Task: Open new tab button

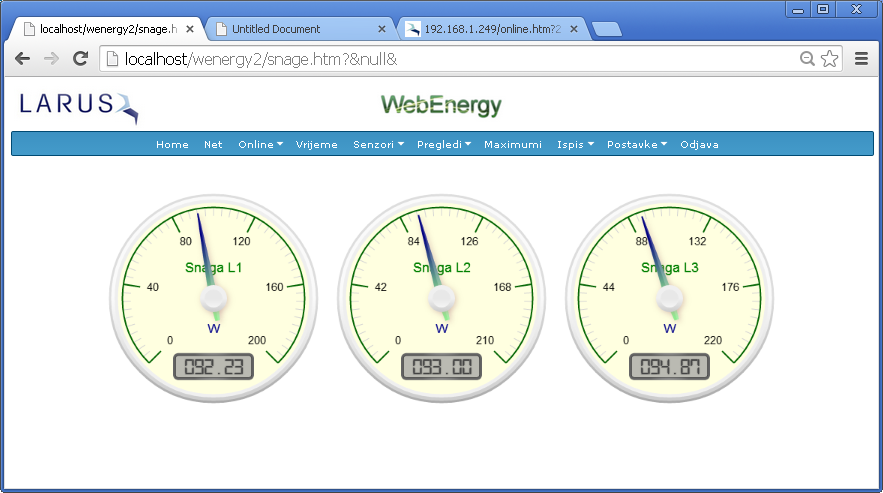Action: click(606, 29)
